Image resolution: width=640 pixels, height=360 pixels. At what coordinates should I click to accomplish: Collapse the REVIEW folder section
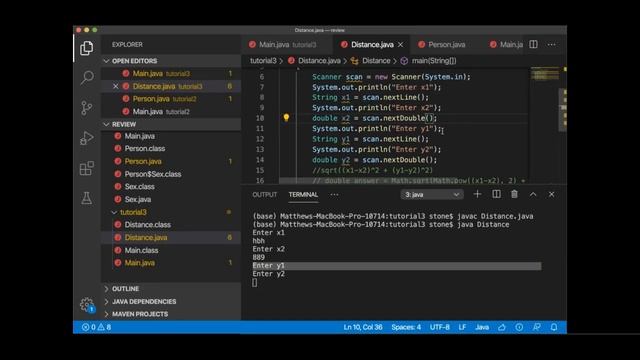tap(171, 124)
